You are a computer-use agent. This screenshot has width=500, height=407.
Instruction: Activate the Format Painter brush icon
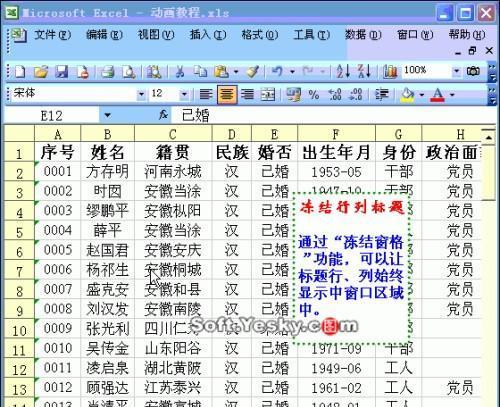point(253,71)
